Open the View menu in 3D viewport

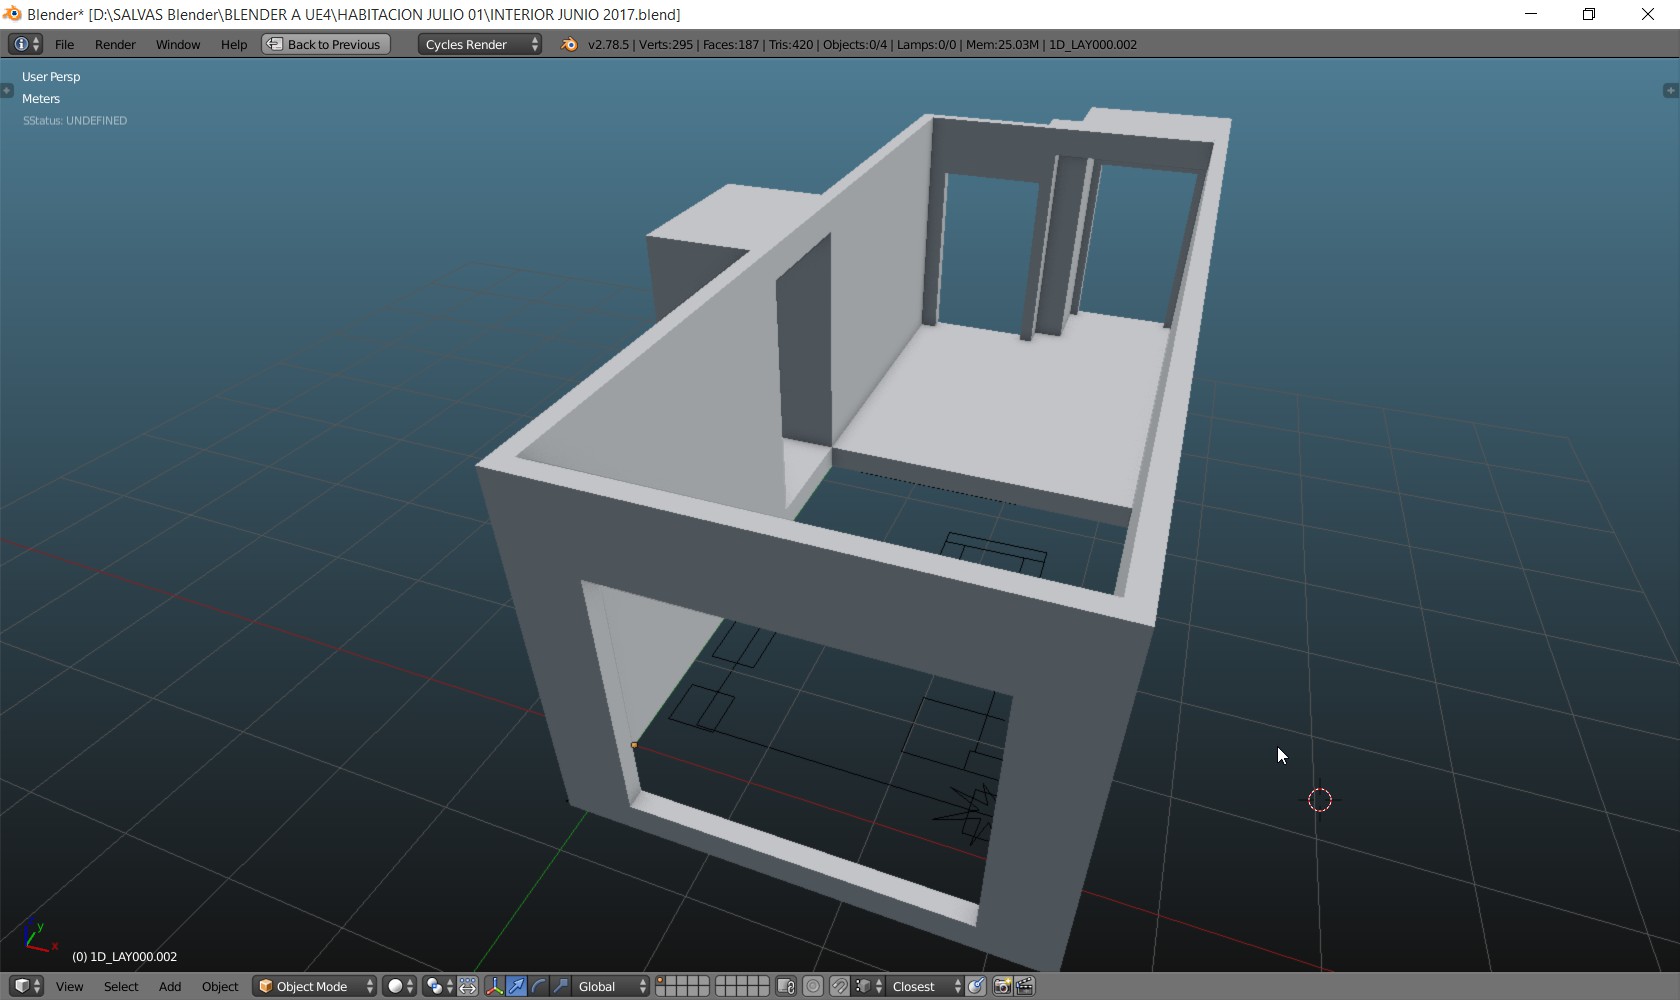coord(69,986)
